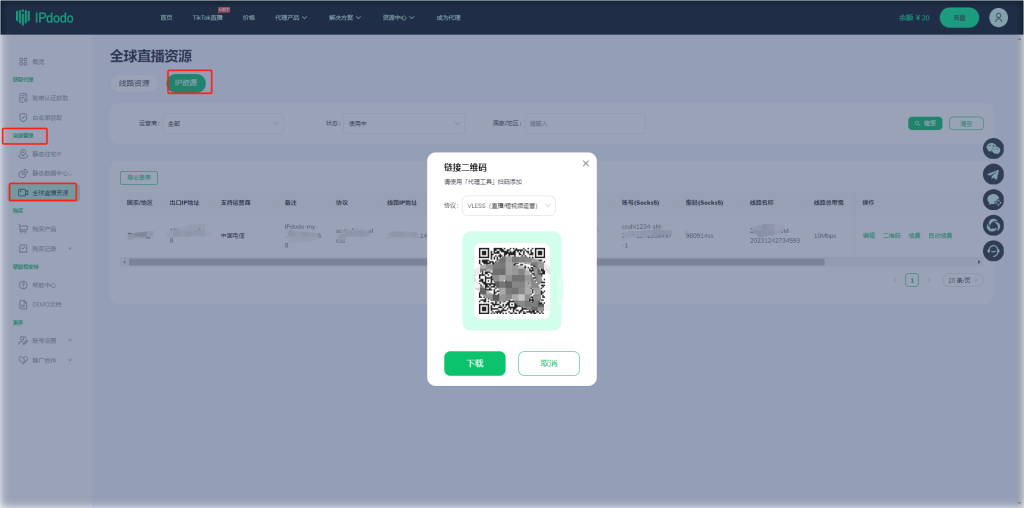Click the WeChat contact floating icon
1024x508 pixels.
click(993, 148)
